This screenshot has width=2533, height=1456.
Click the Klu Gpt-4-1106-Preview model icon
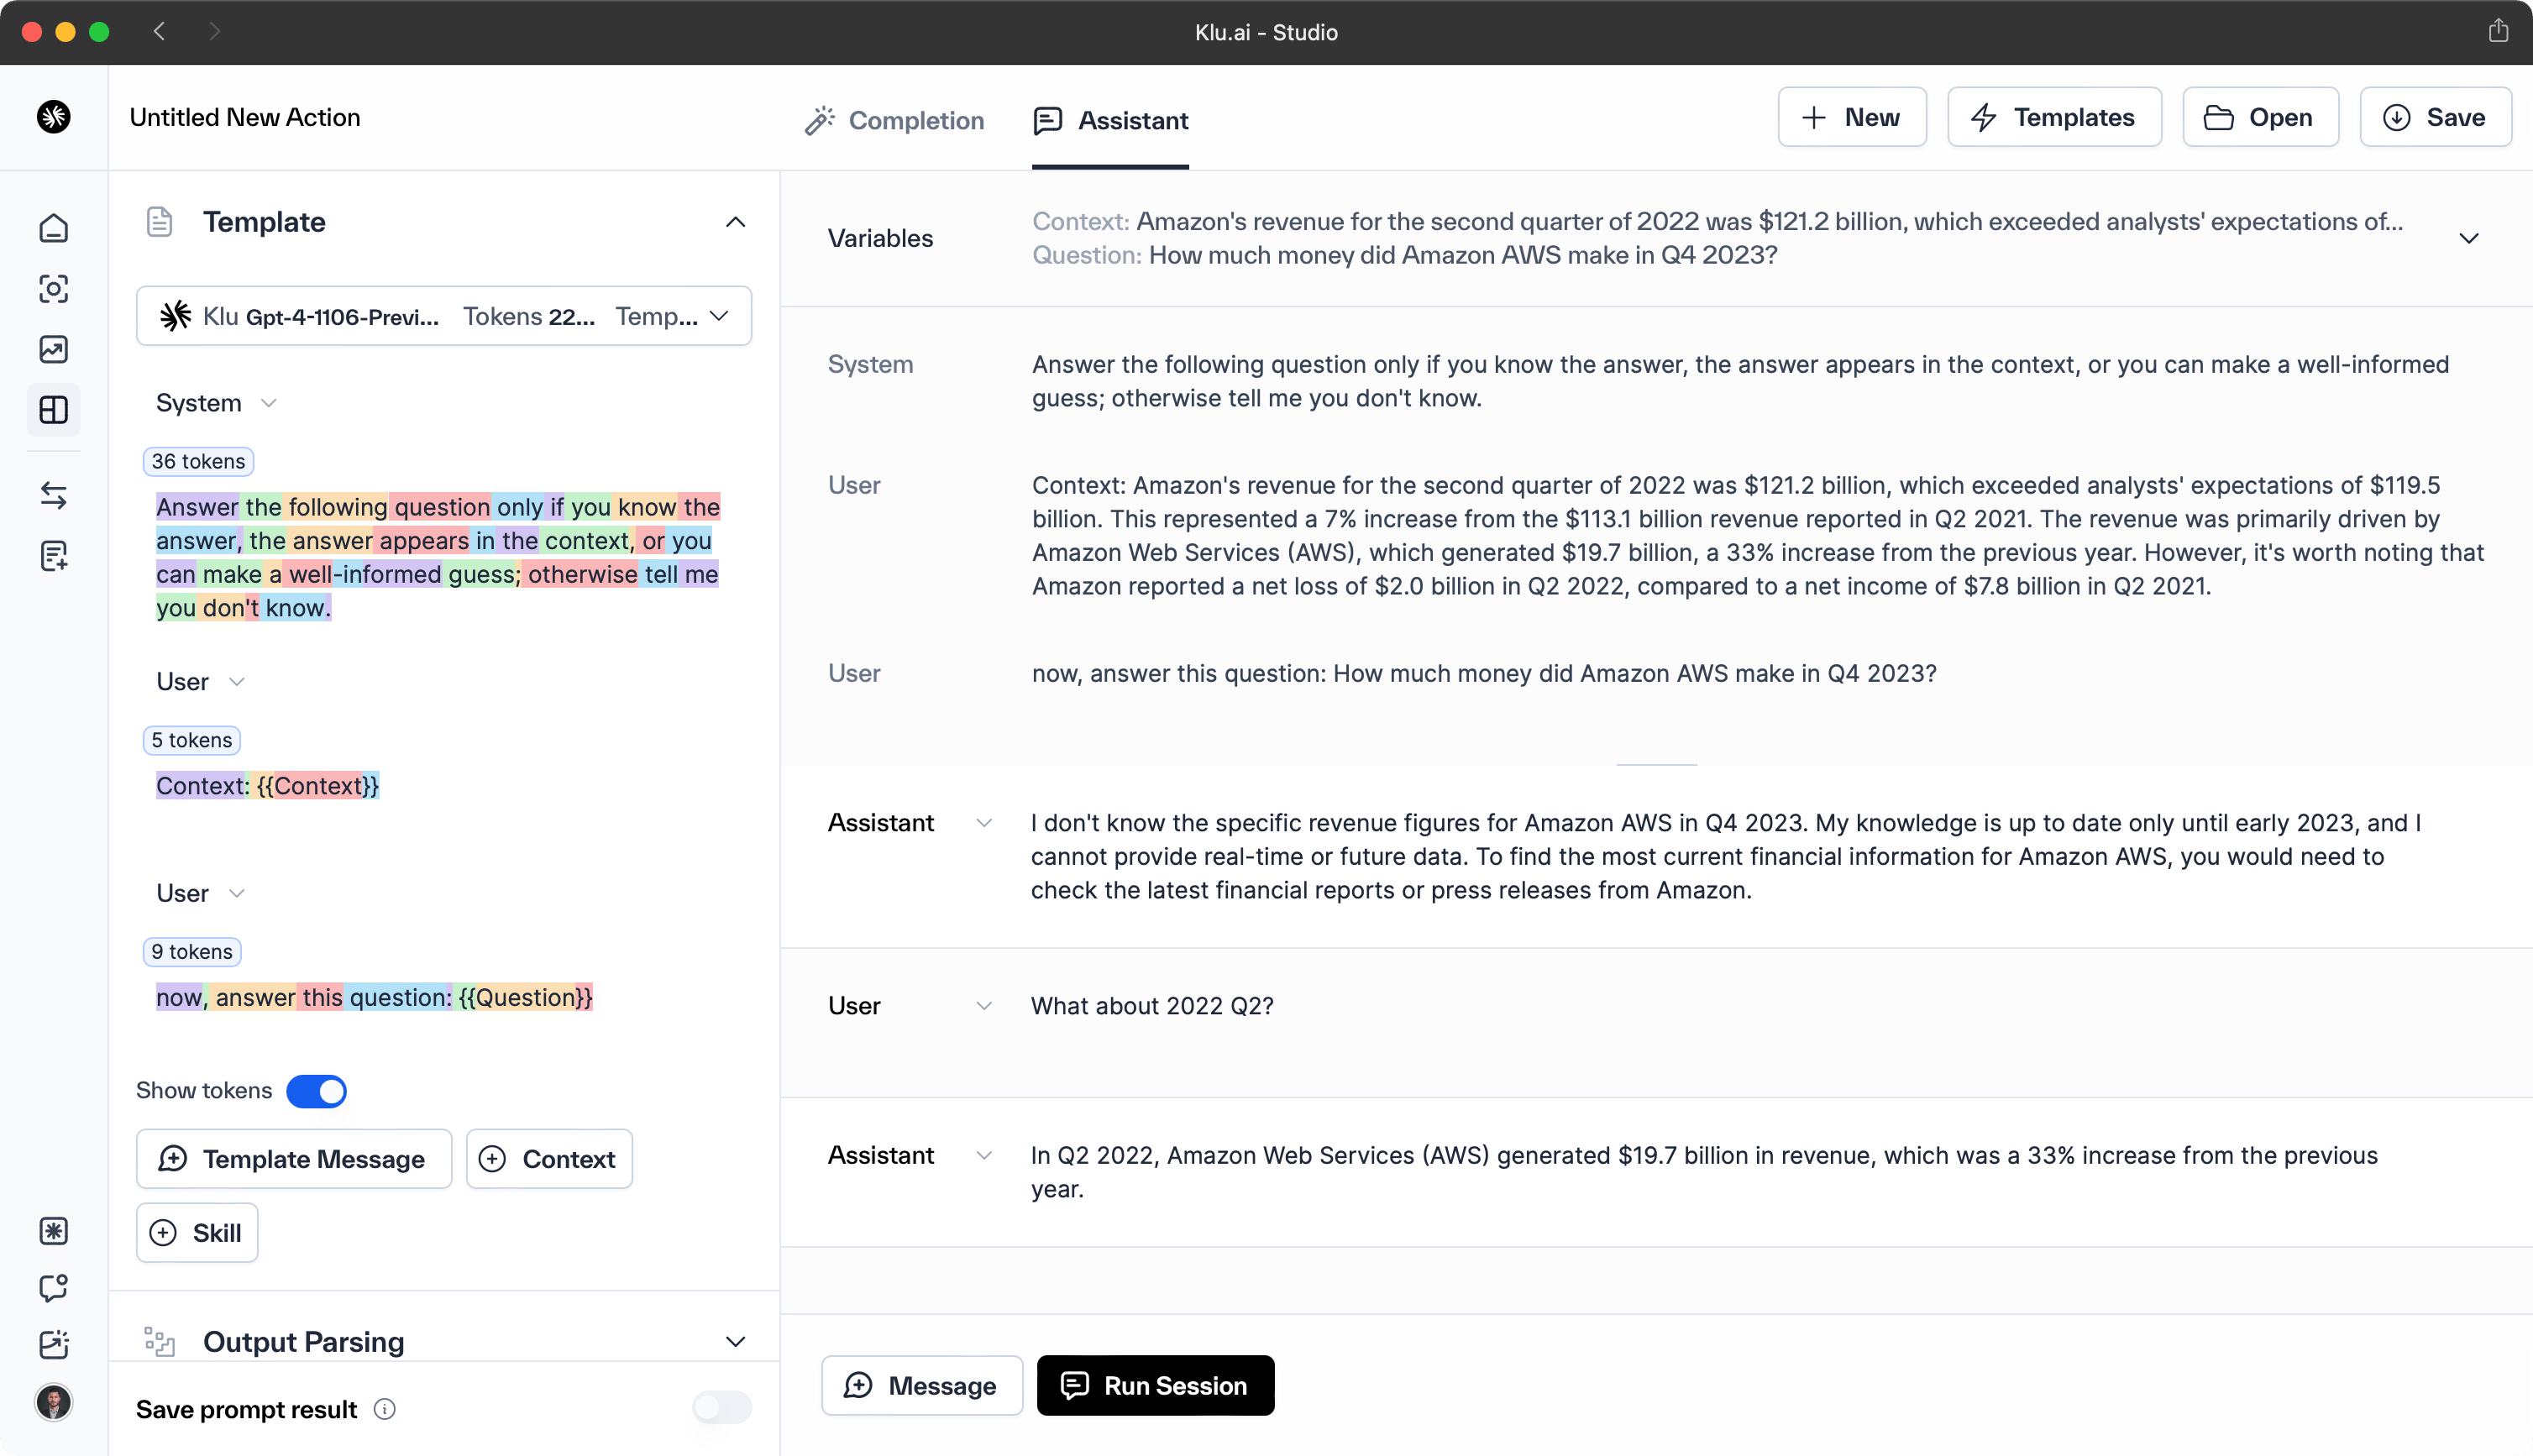coord(174,315)
